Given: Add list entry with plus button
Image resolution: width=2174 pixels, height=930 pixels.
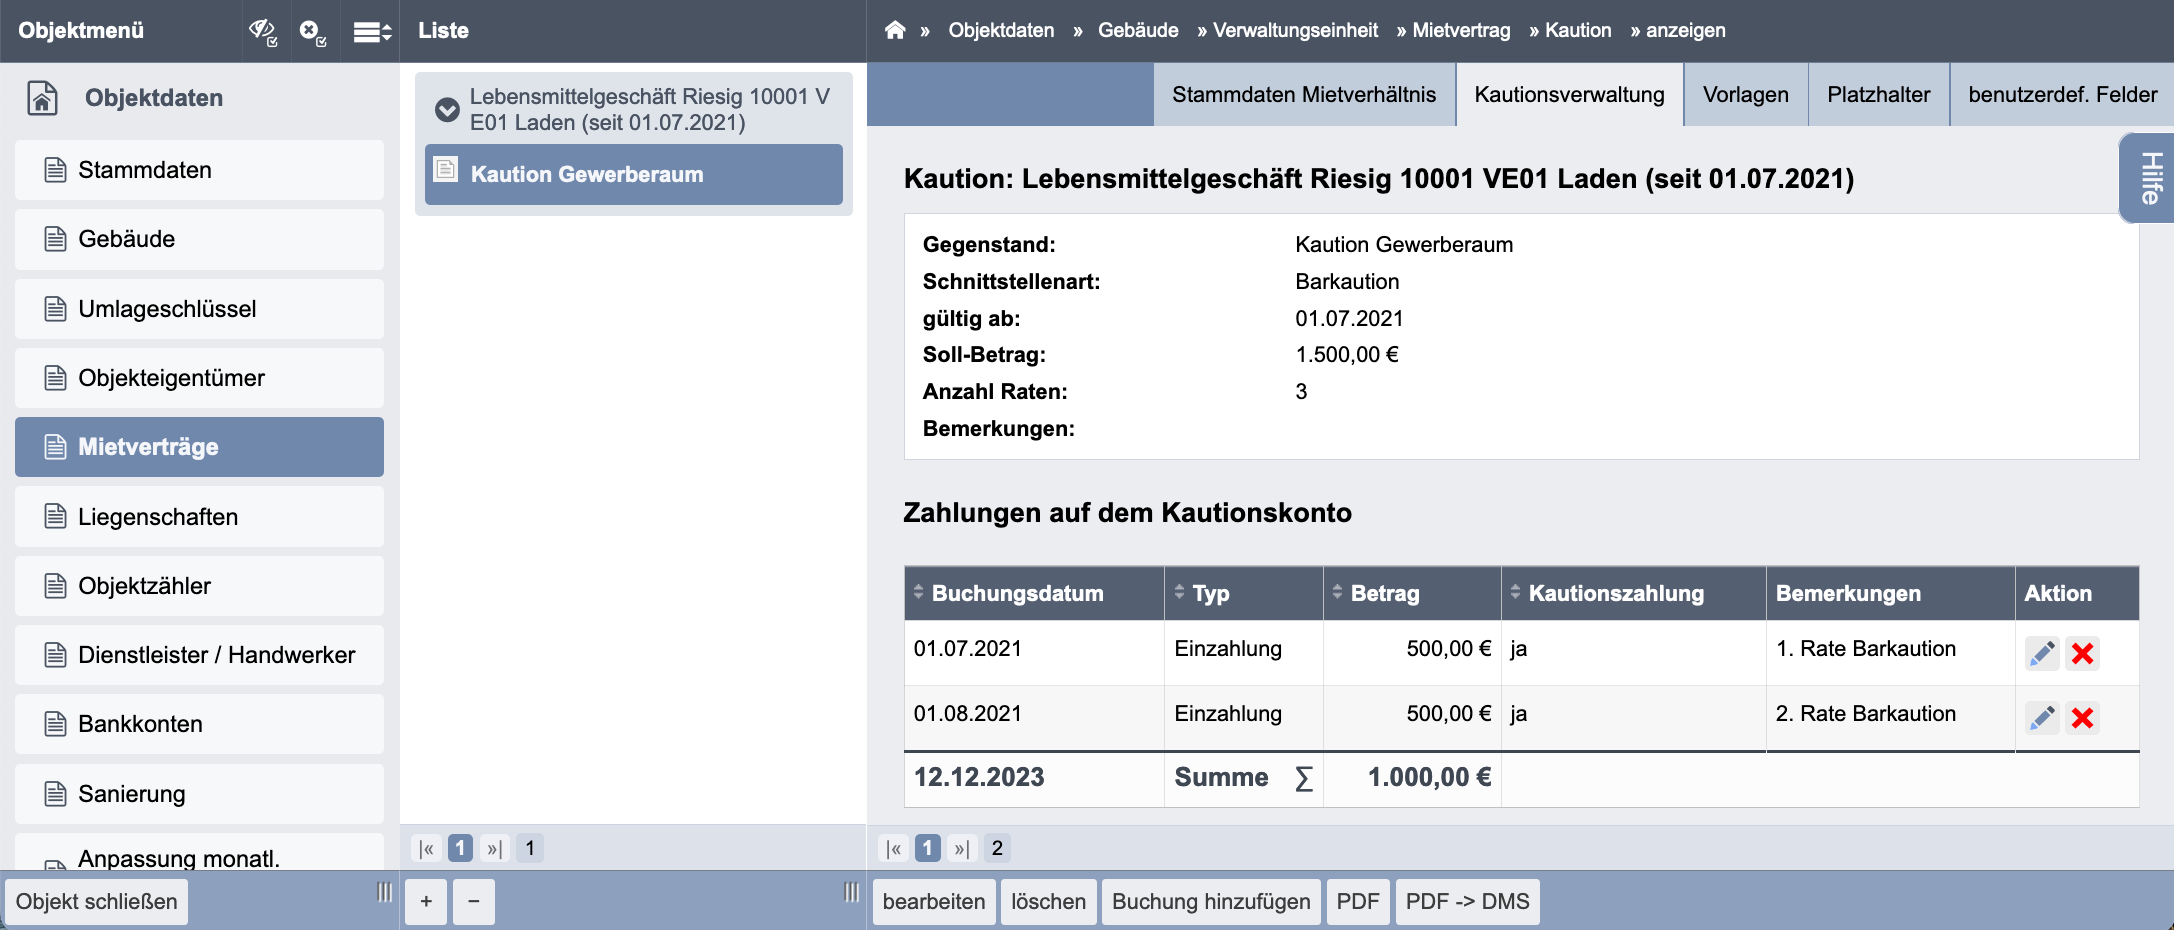Looking at the screenshot, I should coord(426,902).
